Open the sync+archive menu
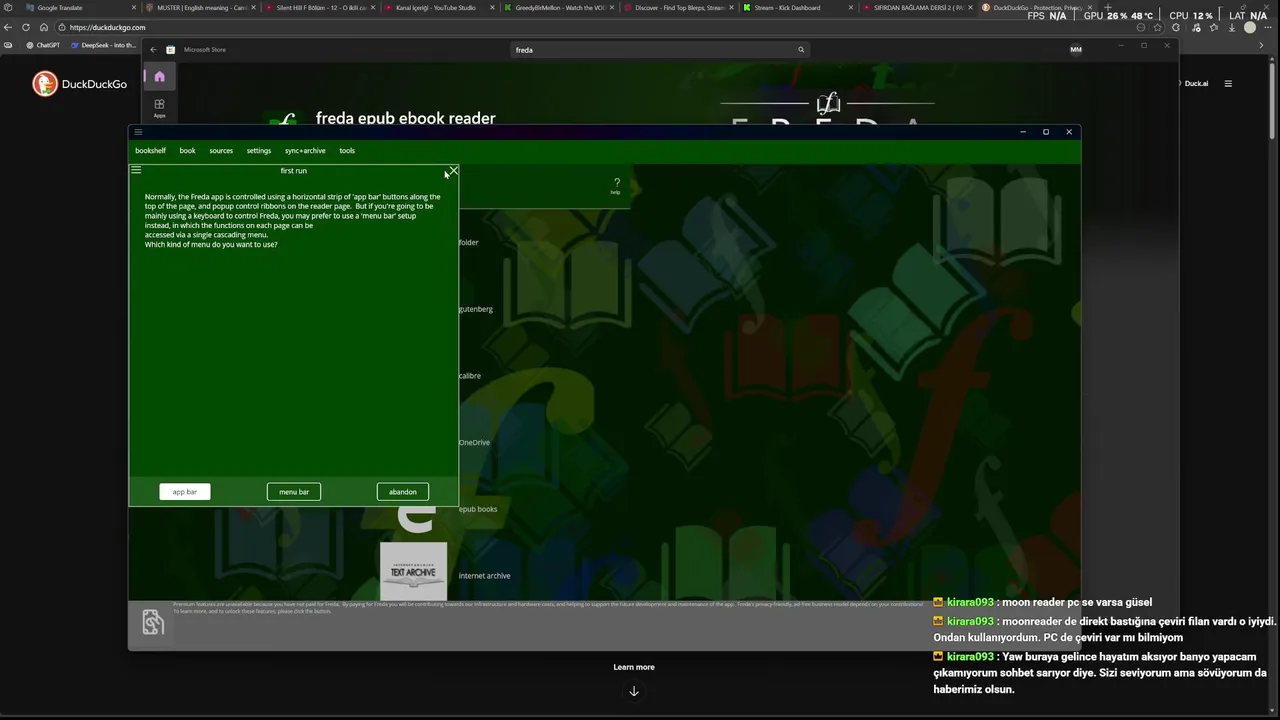 (x=305, y=151)
